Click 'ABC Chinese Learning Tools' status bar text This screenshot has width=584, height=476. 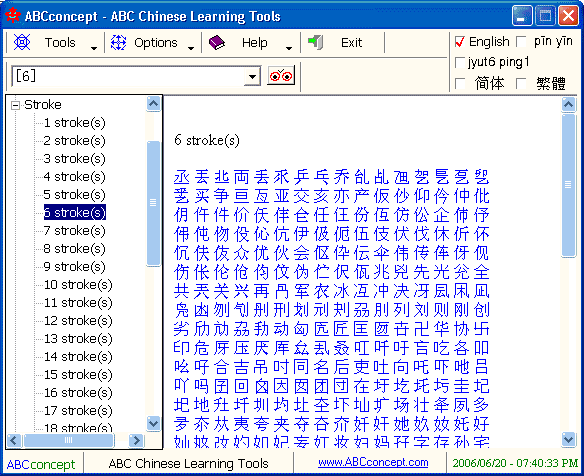[x=188, y=463]
